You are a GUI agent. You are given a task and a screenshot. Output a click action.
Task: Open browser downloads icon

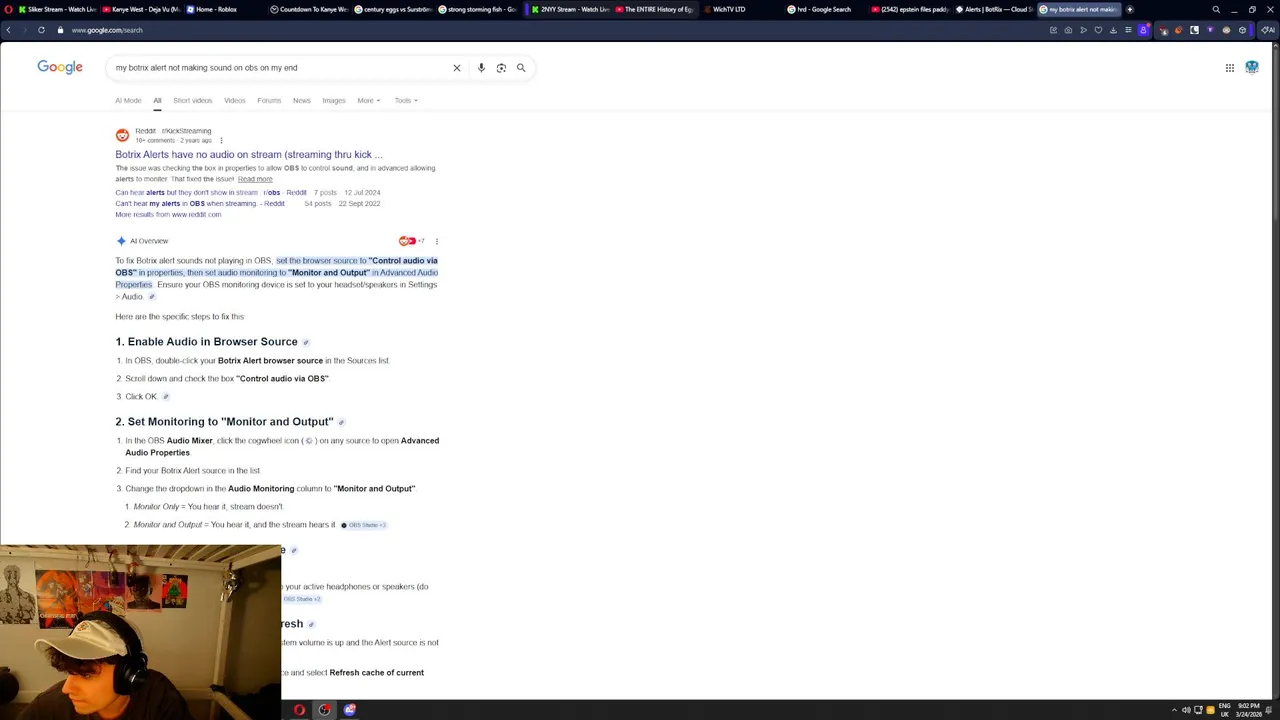point(1113,30)
